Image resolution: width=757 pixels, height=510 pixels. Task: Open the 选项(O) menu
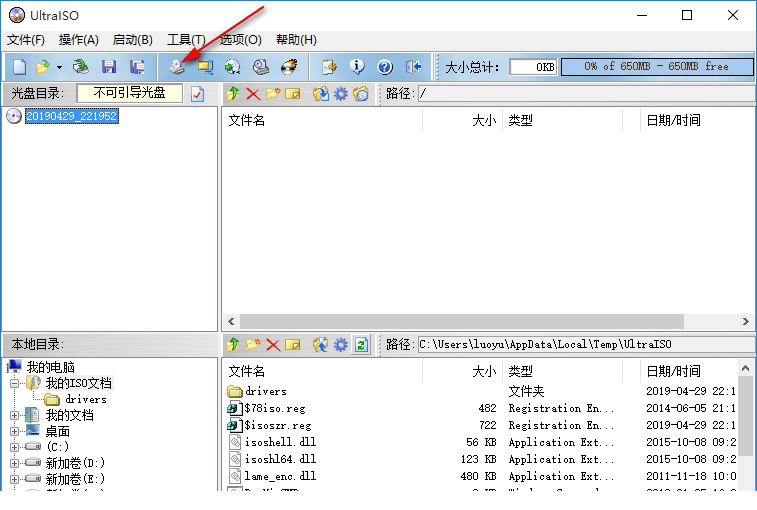coord(240,40)
